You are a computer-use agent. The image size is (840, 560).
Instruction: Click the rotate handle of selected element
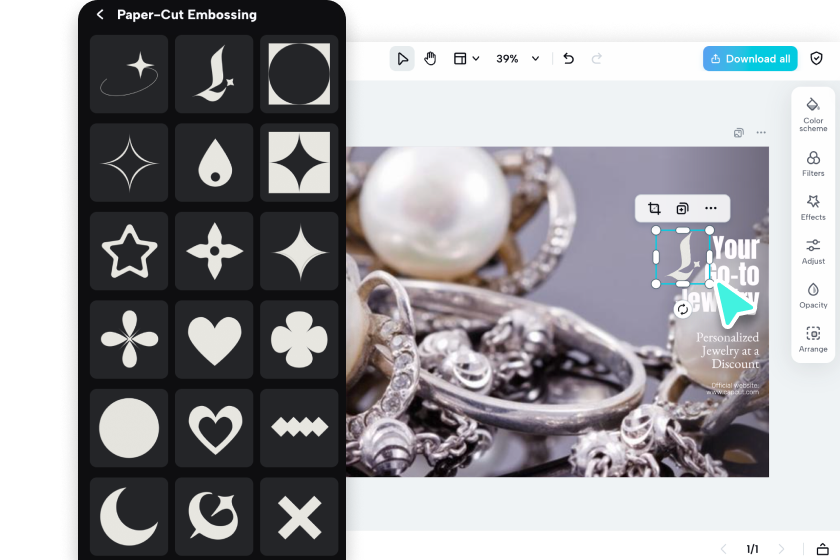(682, 309)
